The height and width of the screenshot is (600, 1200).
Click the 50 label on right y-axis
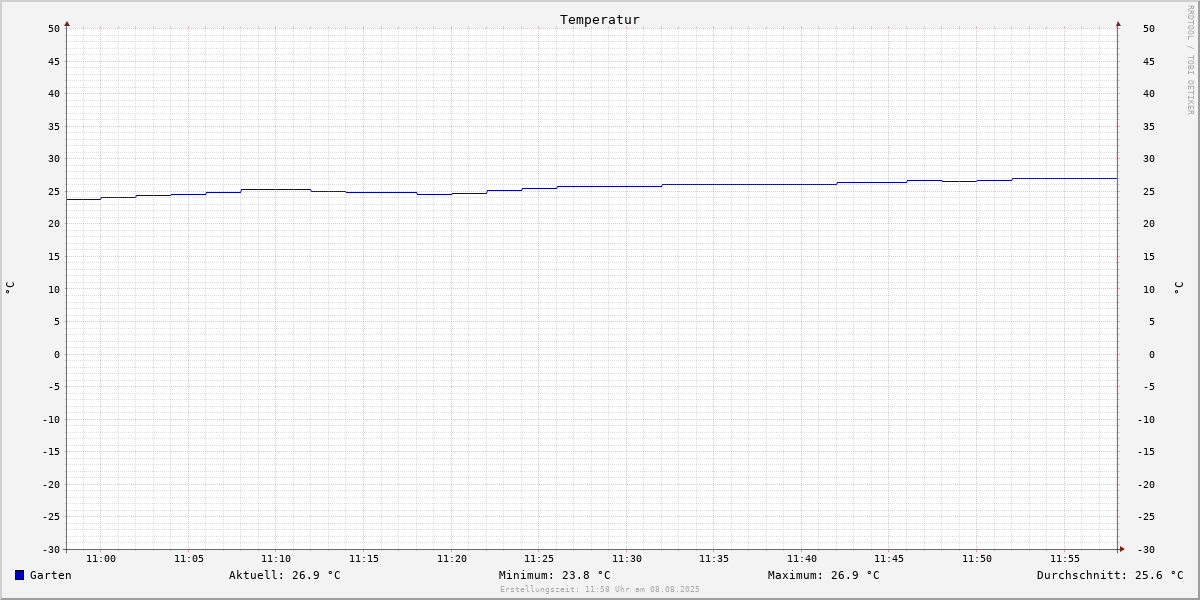[1149, 29]
